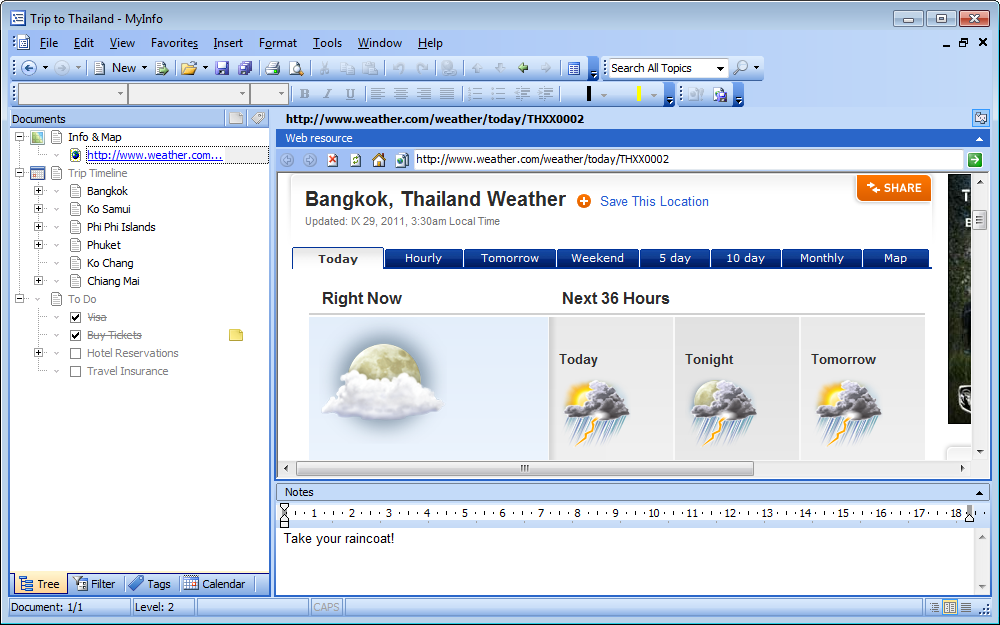Open the Hourly weather tab
The image size is (1000, 625).
[x=423, y=258]
